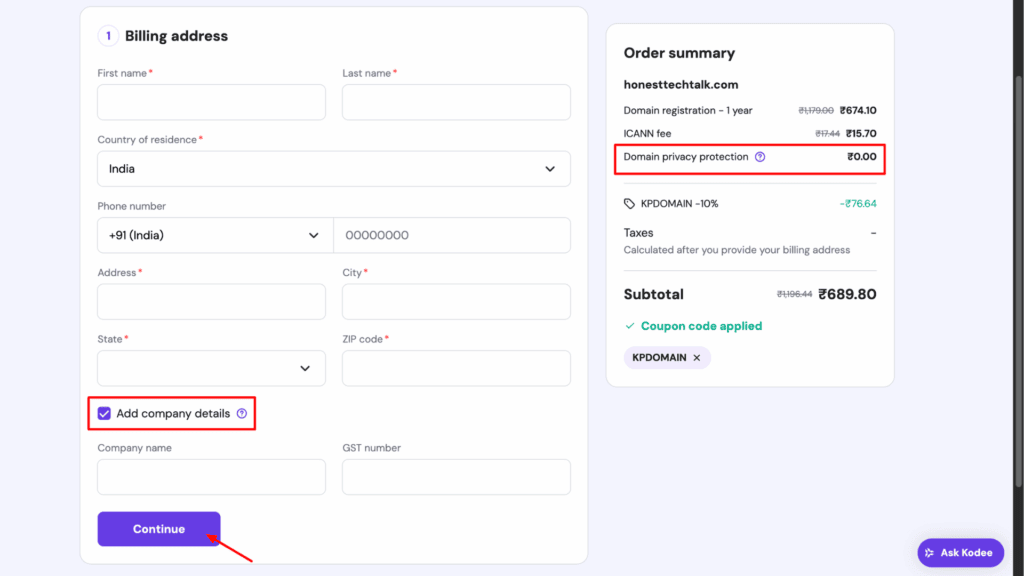Screen dimensions: 1024x576
Task: Uncheck the Add company details checkbox
Action: click(103, 413)
